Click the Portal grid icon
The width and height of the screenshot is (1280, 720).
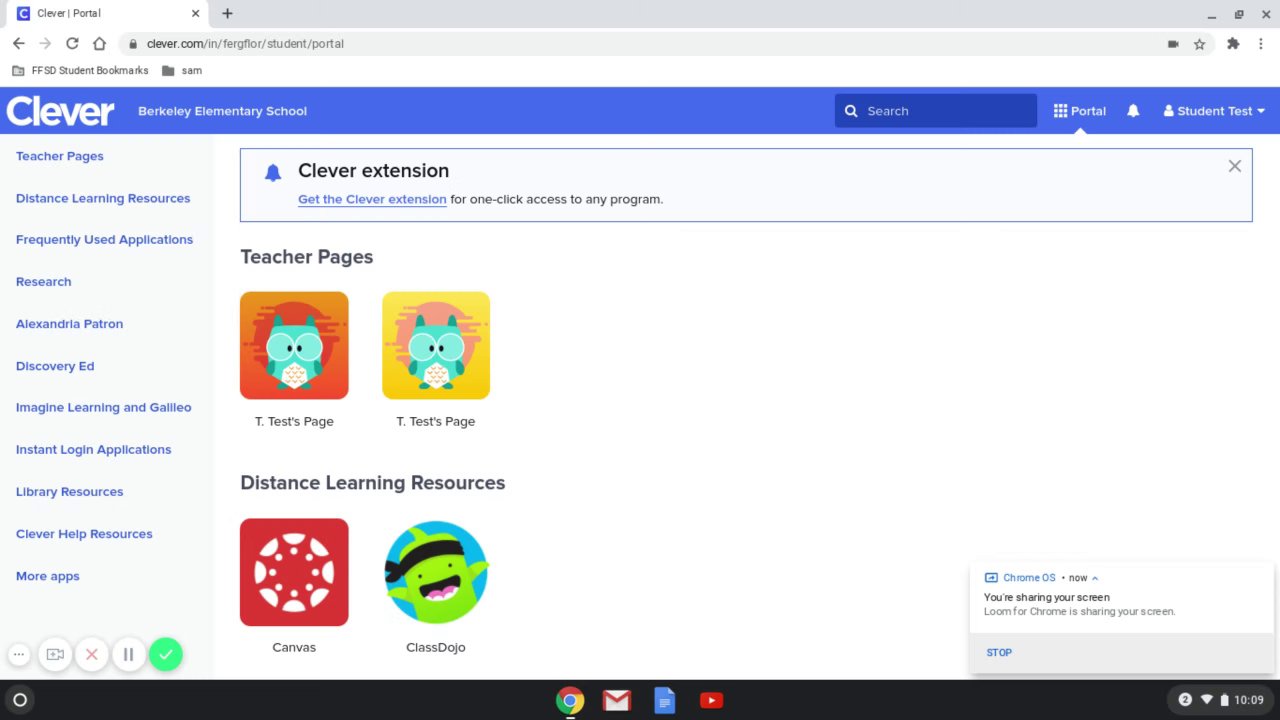pyautogui.click(x=1060, y=111)
